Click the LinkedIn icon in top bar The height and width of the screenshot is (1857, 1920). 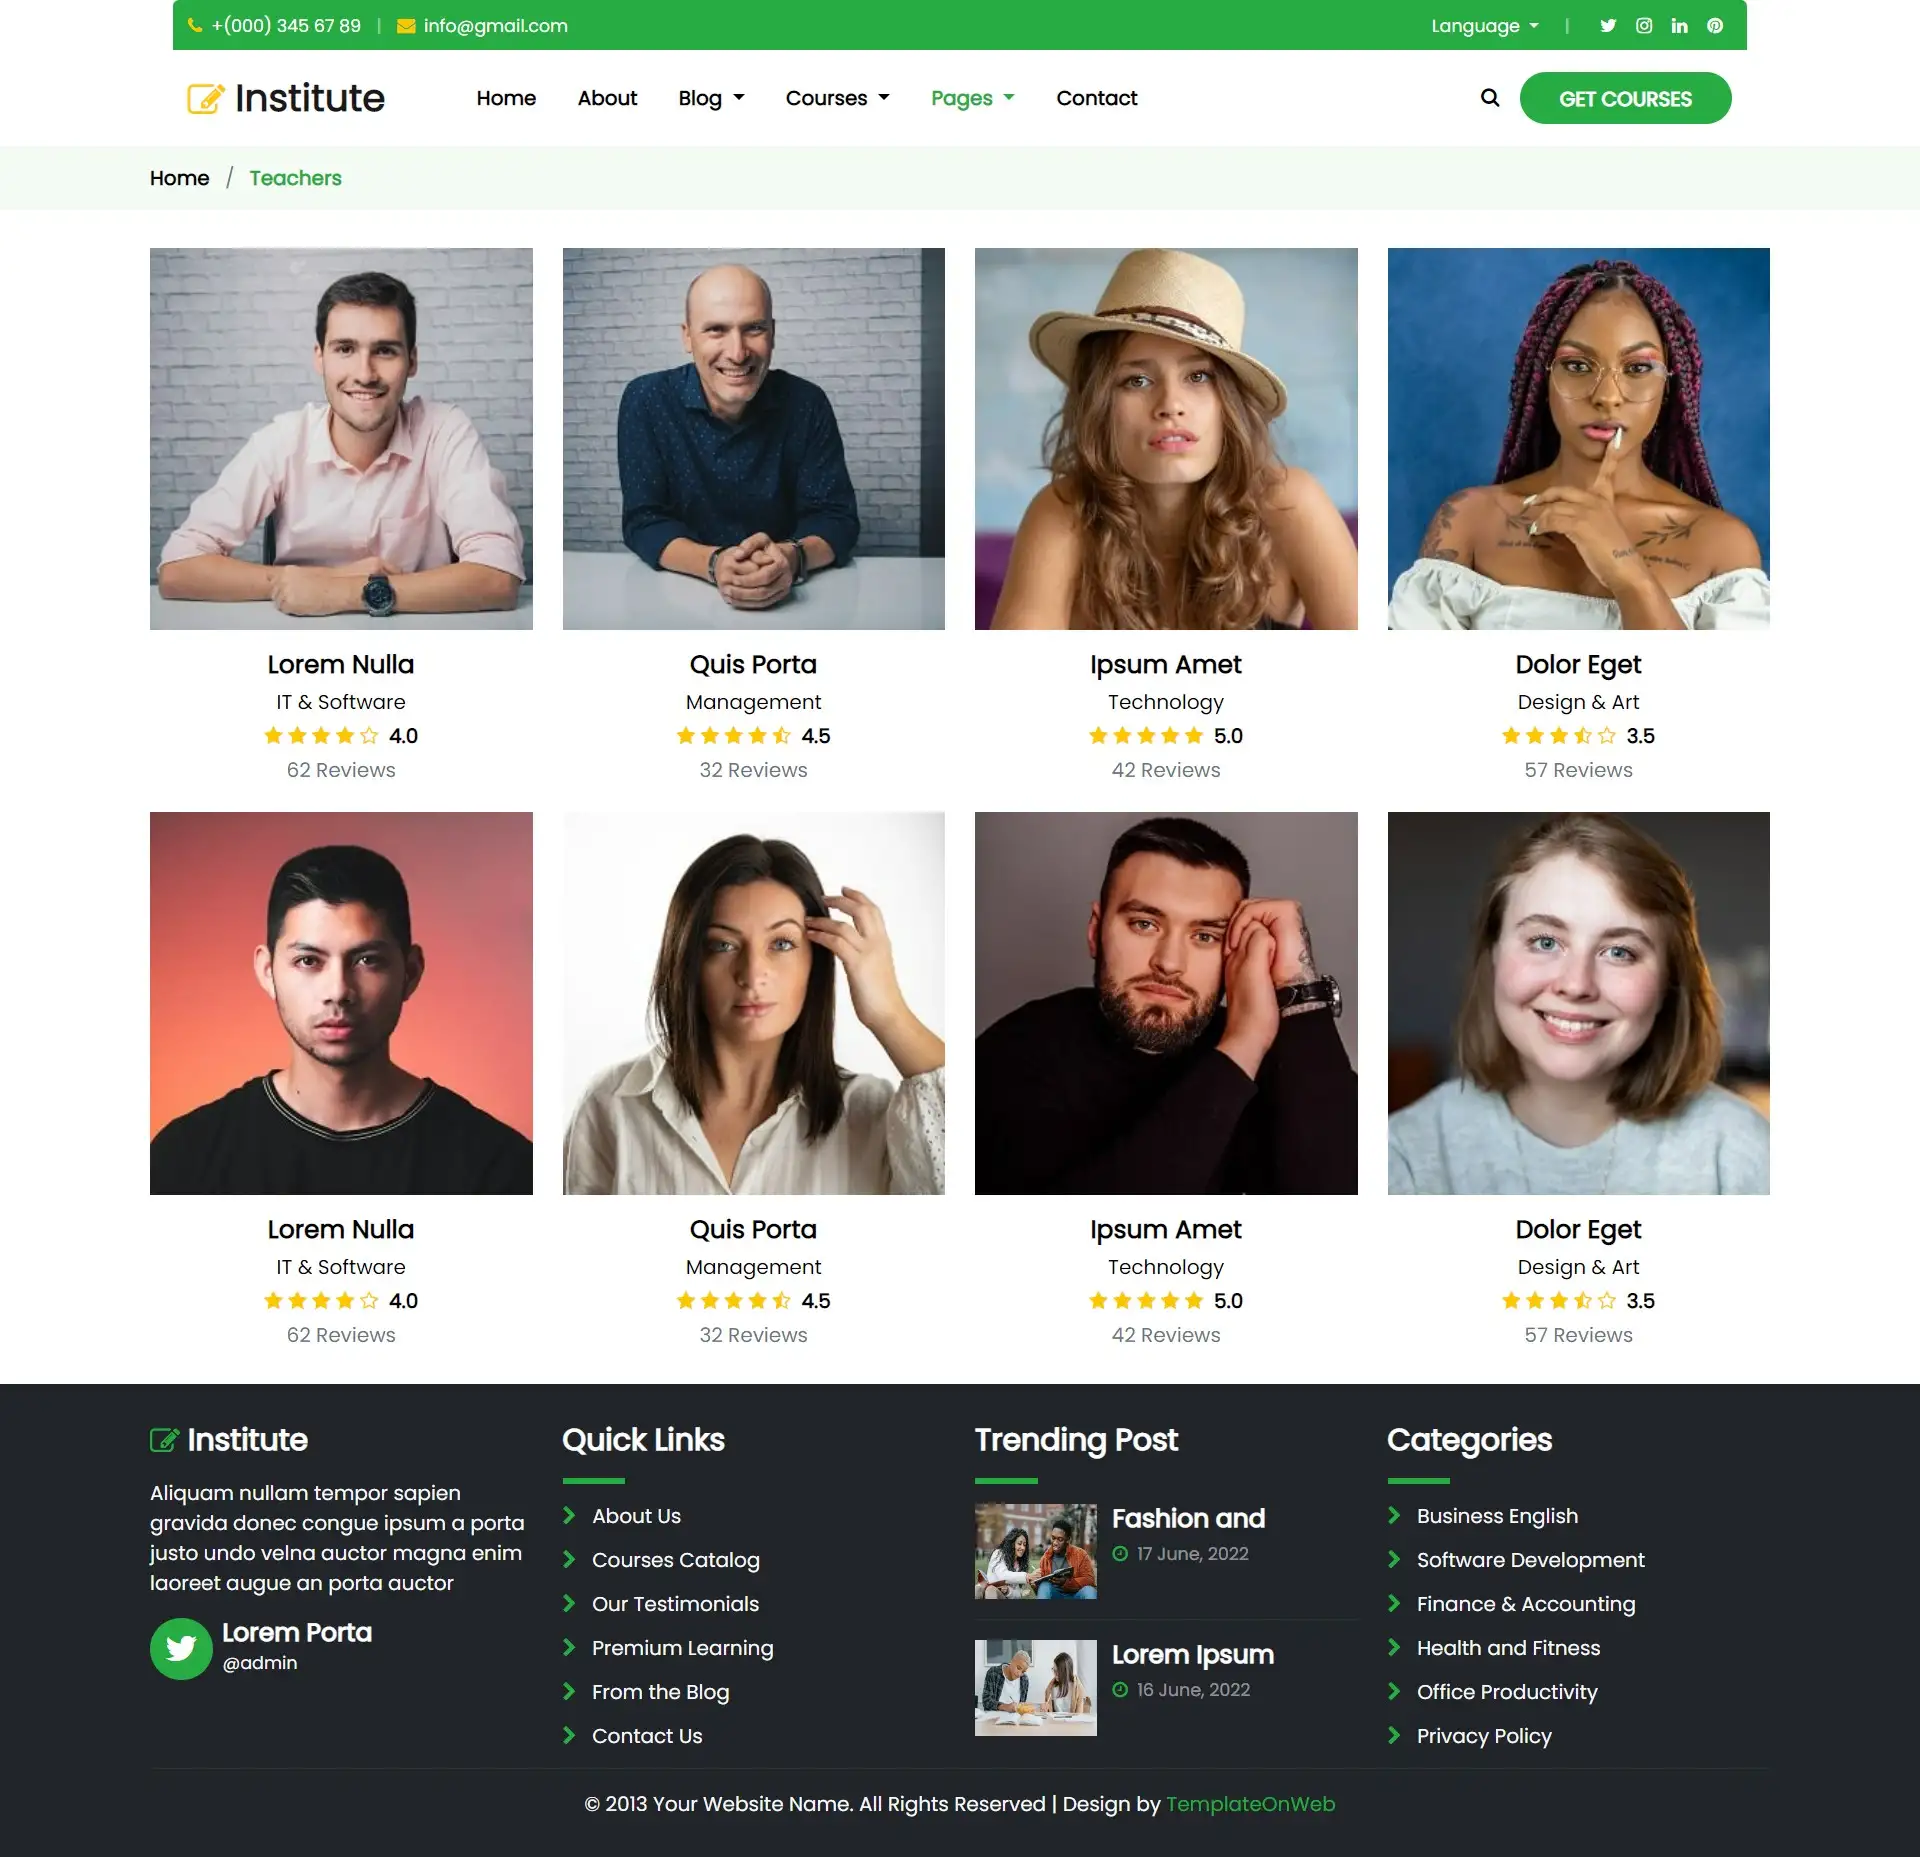click(1679, 26)
